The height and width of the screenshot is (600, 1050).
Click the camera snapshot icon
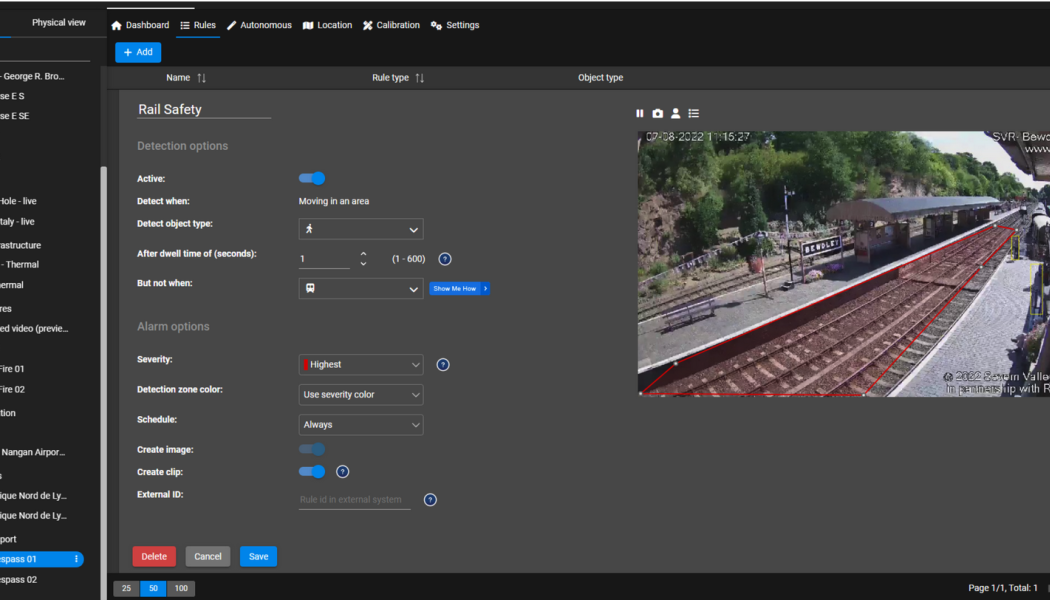[x=658, y=113]
